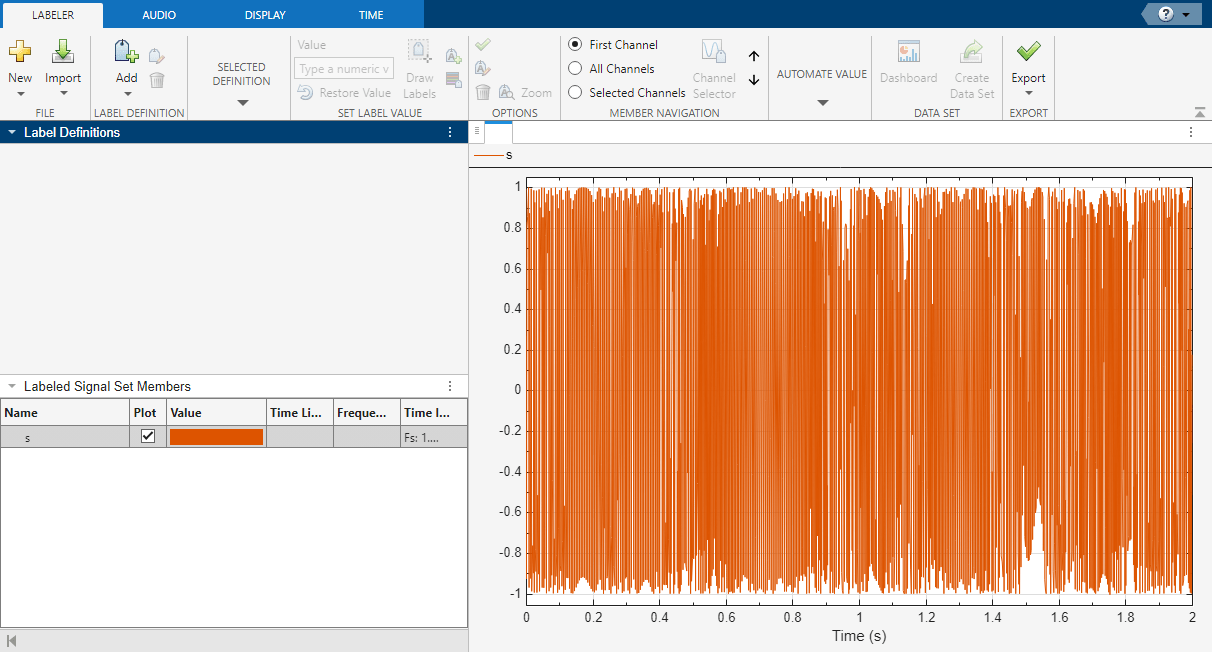Click the delete trash icon in Options

483,92
